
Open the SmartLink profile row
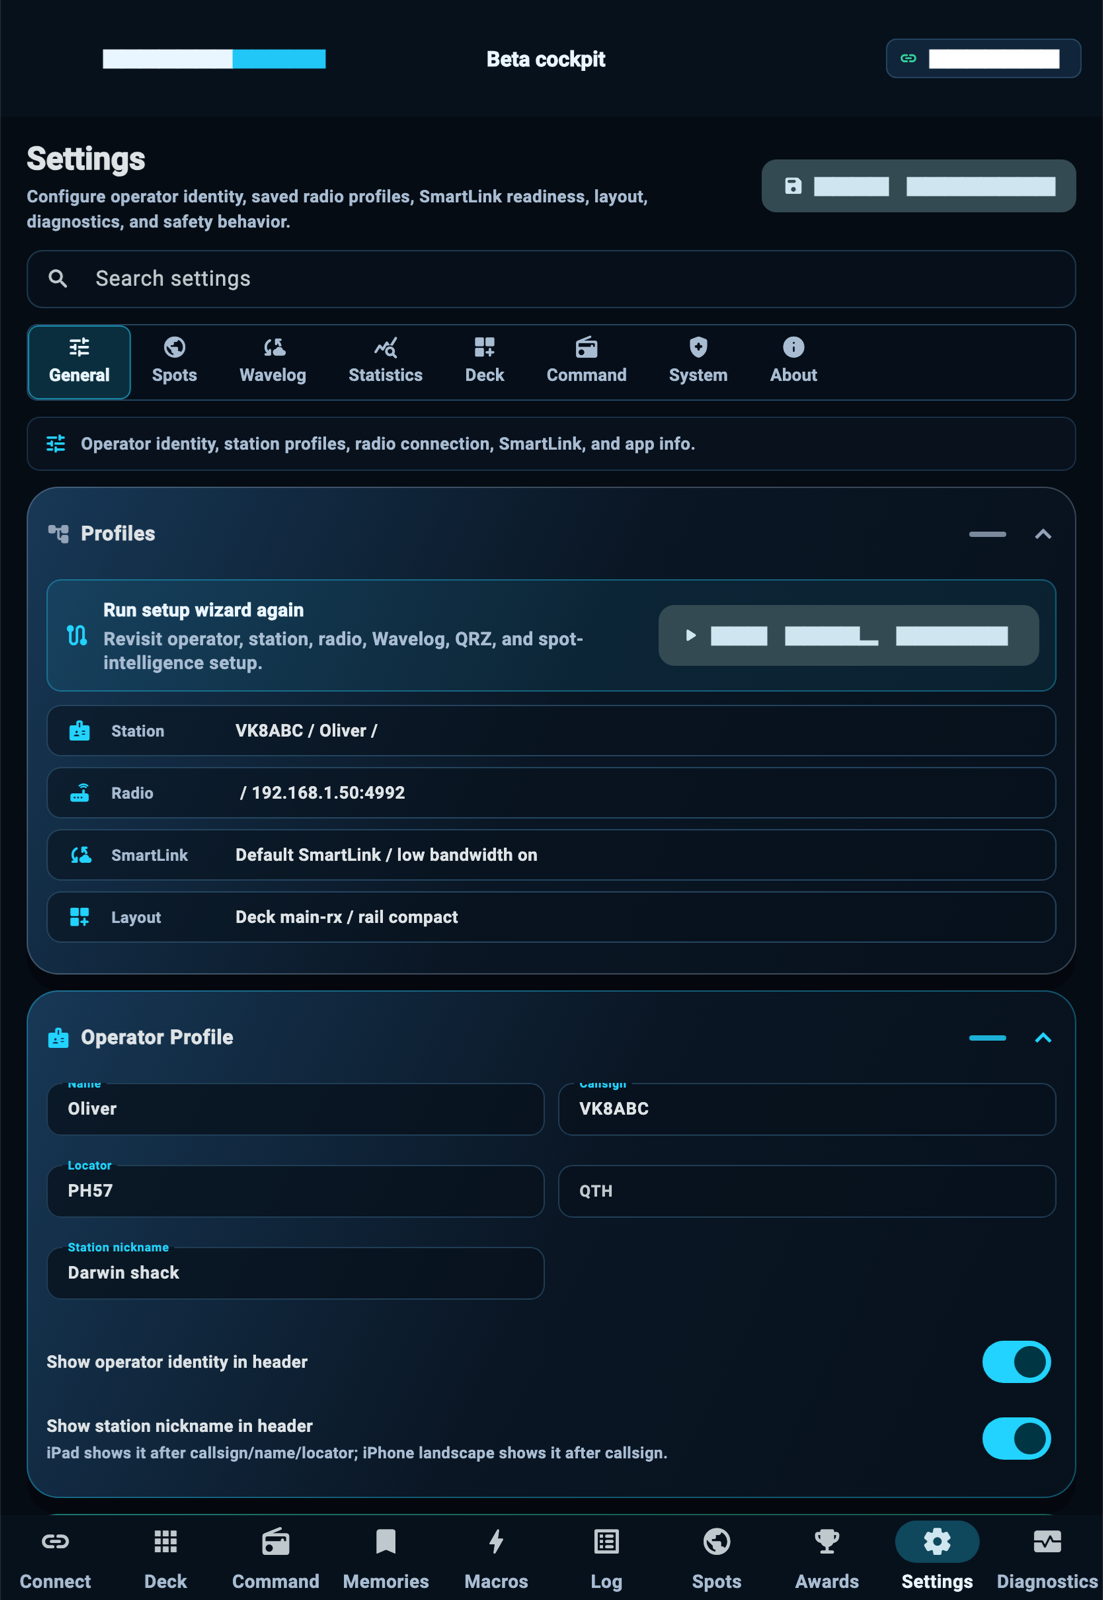[551, 855]
